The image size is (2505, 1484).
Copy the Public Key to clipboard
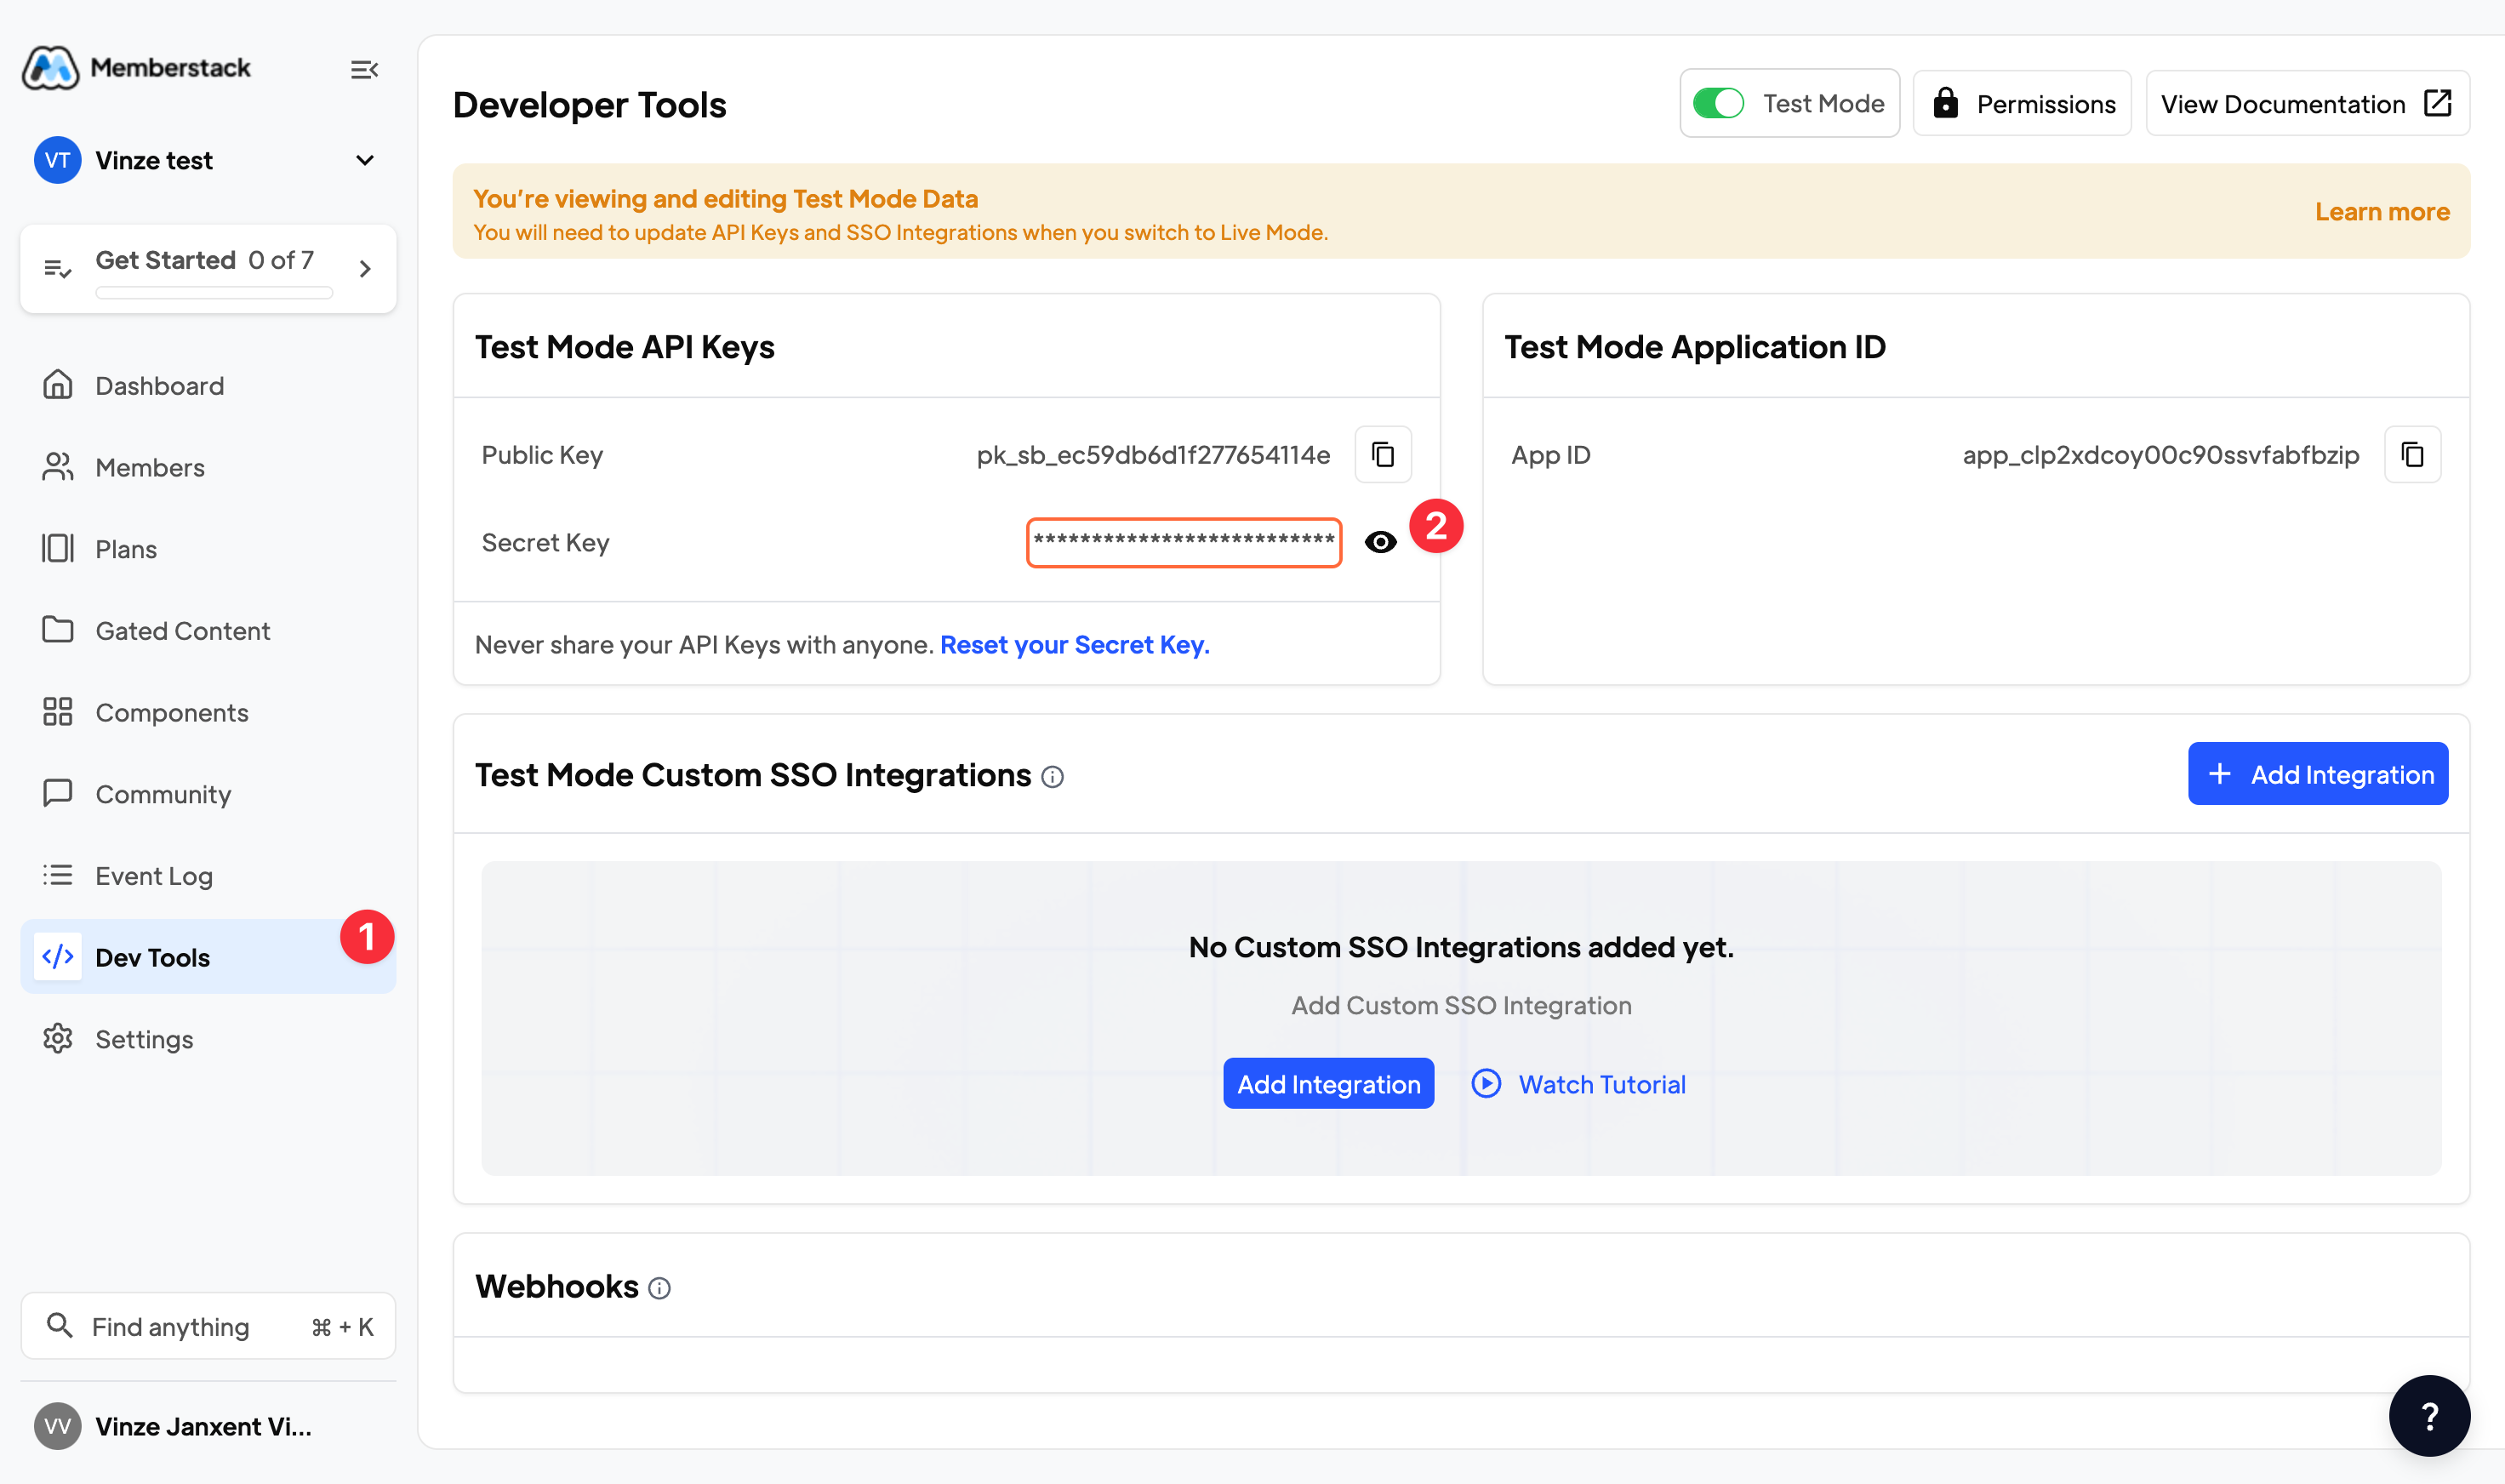(x=1383, y=455)
